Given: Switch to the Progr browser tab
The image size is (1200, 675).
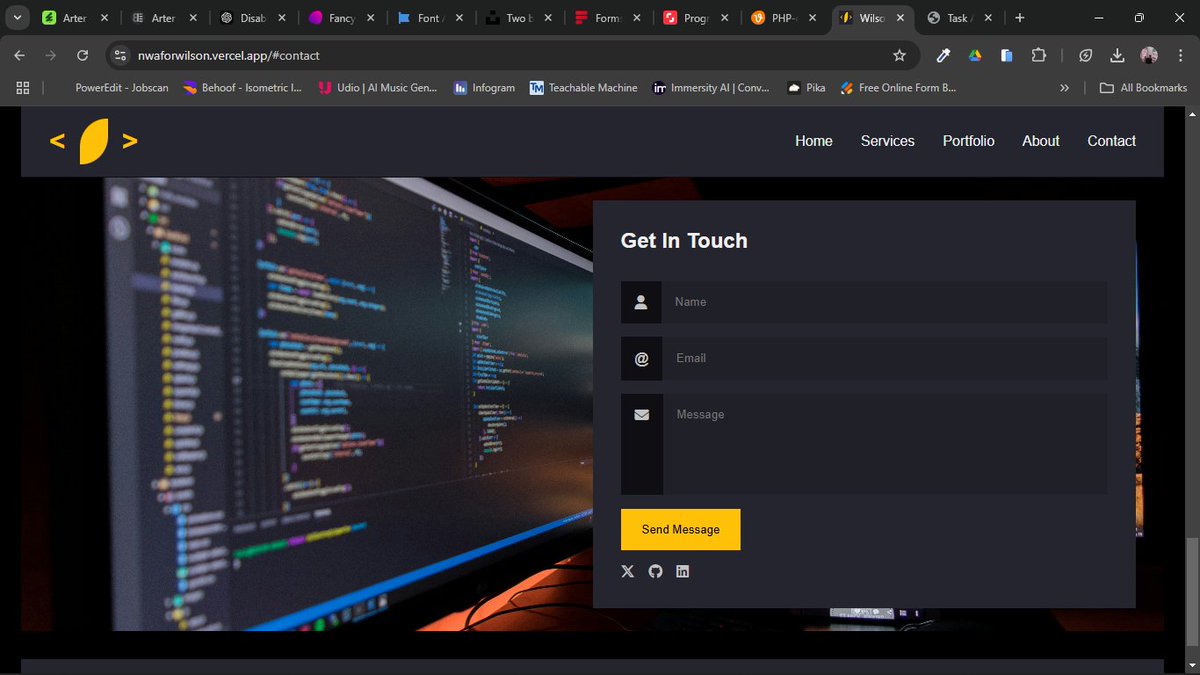Looking at the screenshot, I should [696, 18].
